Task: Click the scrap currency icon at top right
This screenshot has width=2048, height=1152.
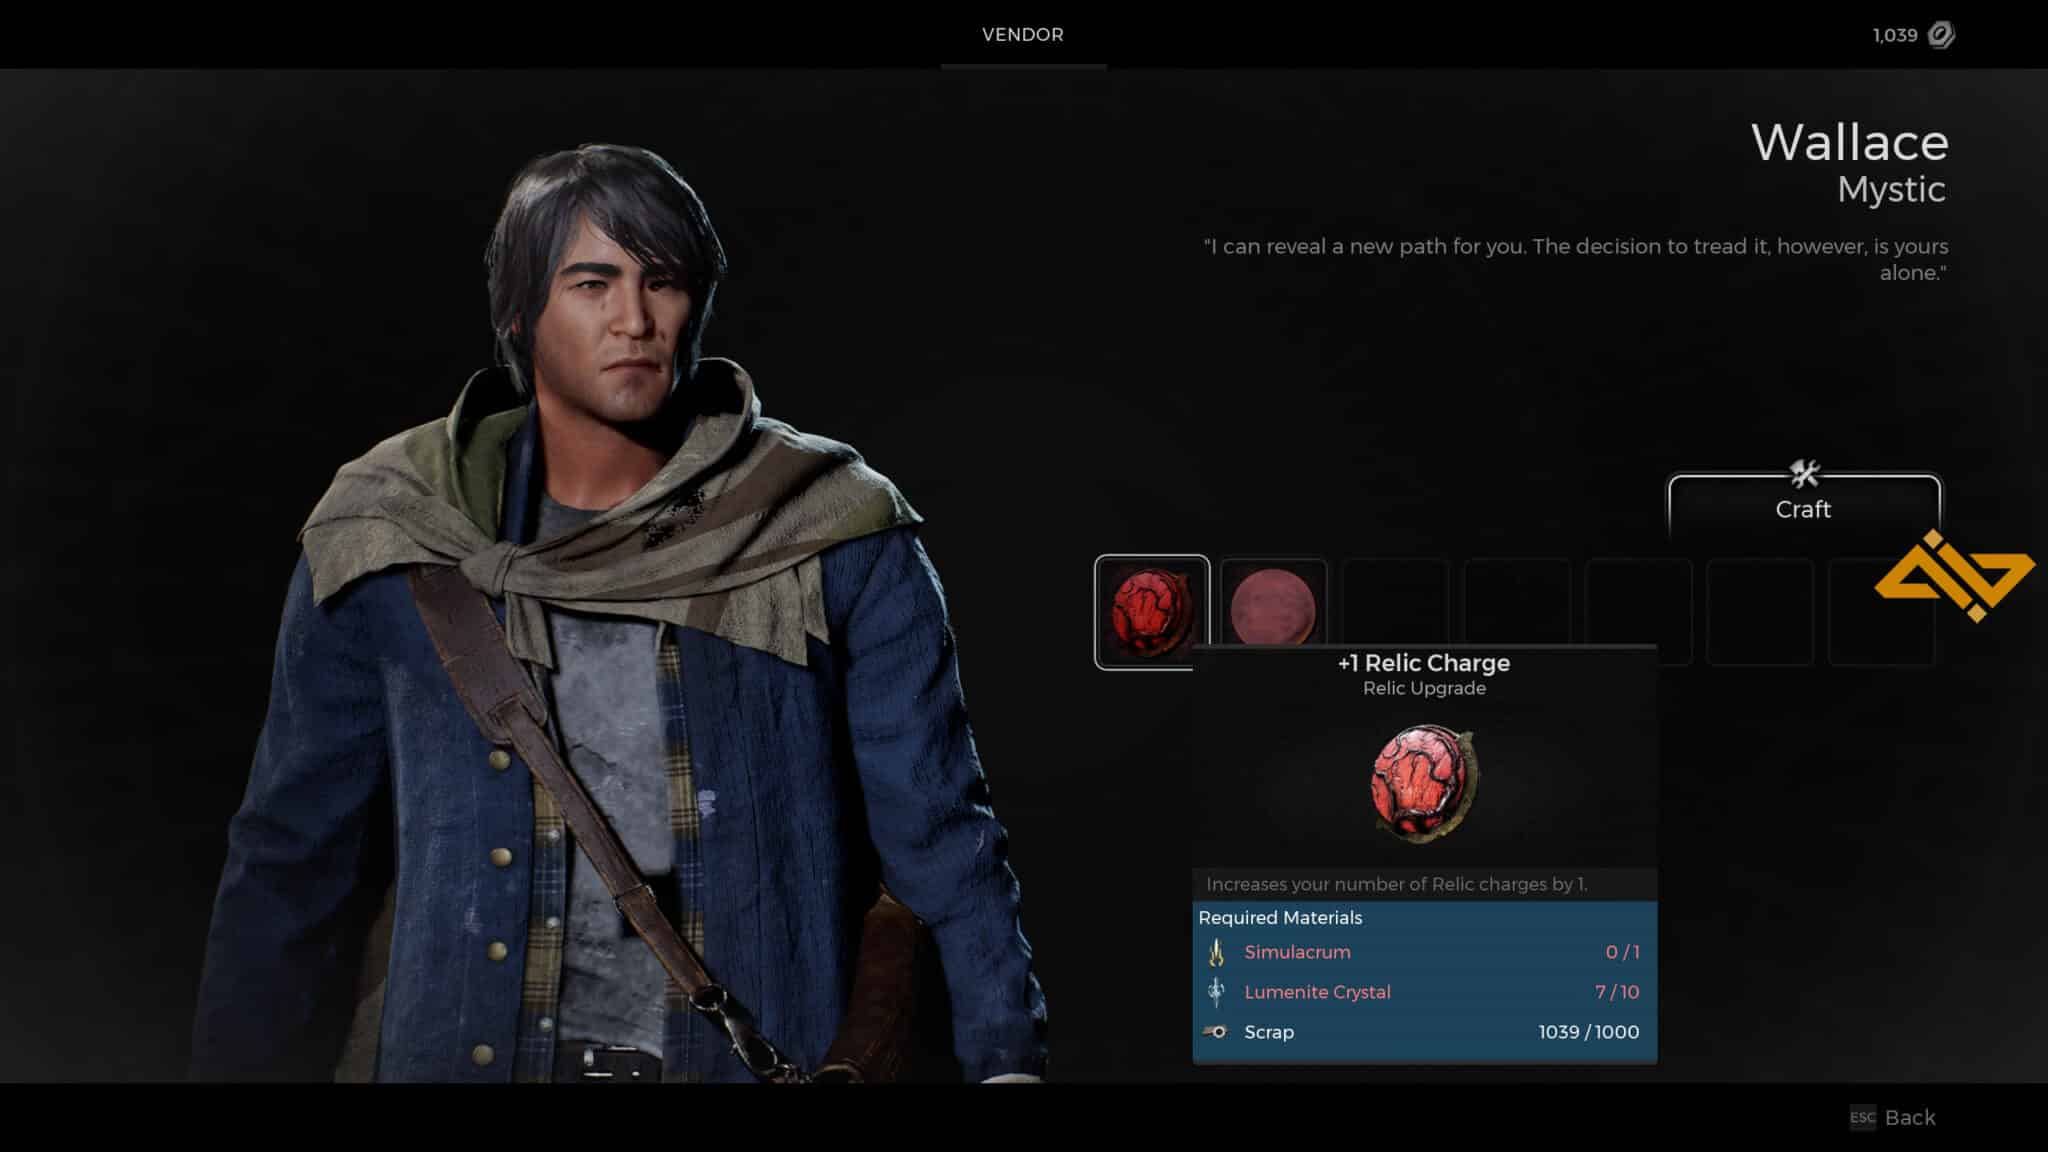Action: pyautogui.click(x=1941, y=35)
